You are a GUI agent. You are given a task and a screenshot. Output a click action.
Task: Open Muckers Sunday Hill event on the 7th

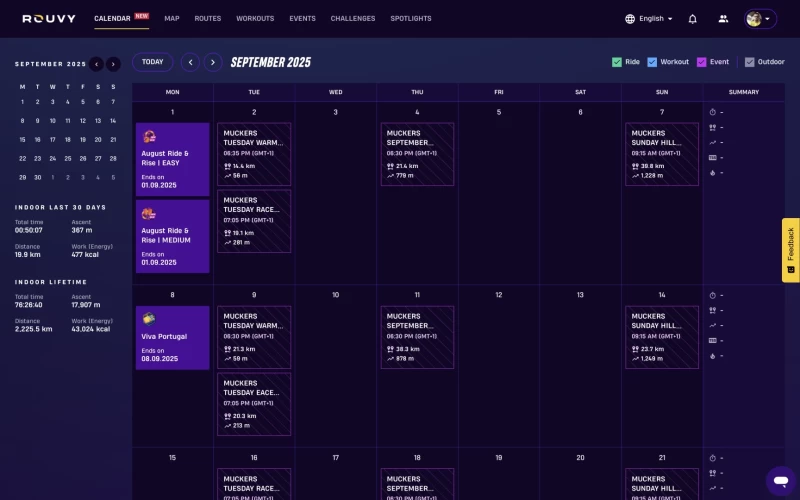click(662, 154)
